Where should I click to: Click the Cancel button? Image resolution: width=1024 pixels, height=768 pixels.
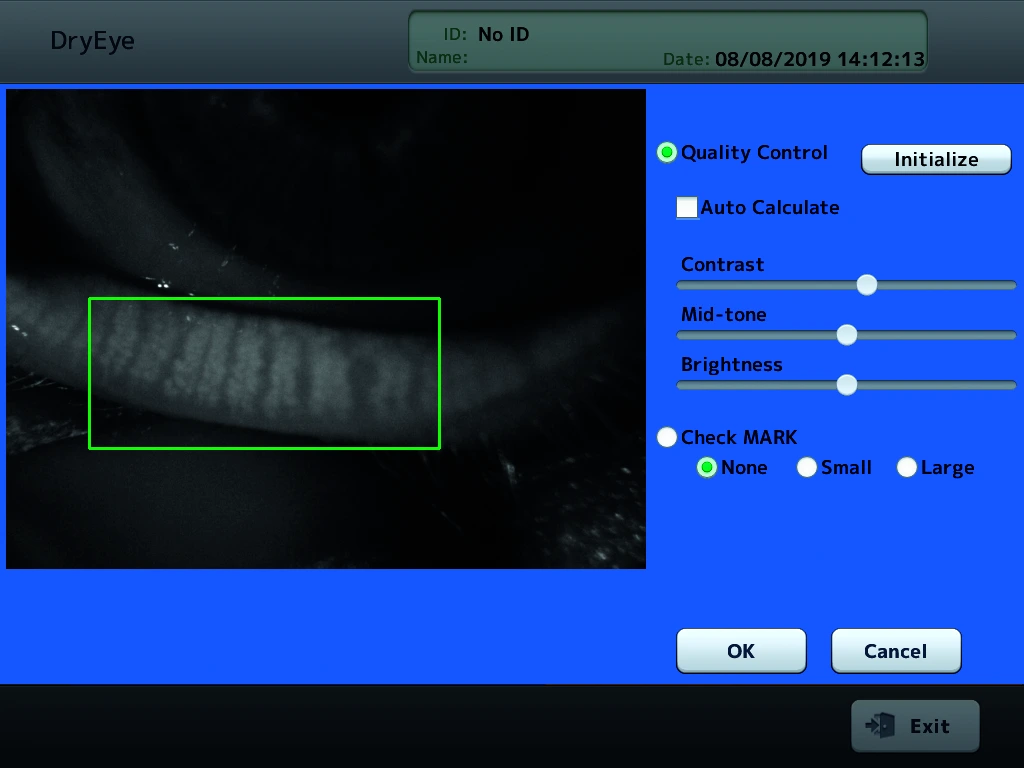click(895, 651)
